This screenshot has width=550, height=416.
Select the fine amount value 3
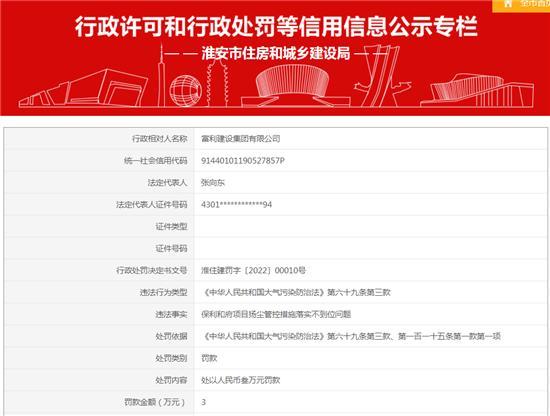(x=203, y=402)
